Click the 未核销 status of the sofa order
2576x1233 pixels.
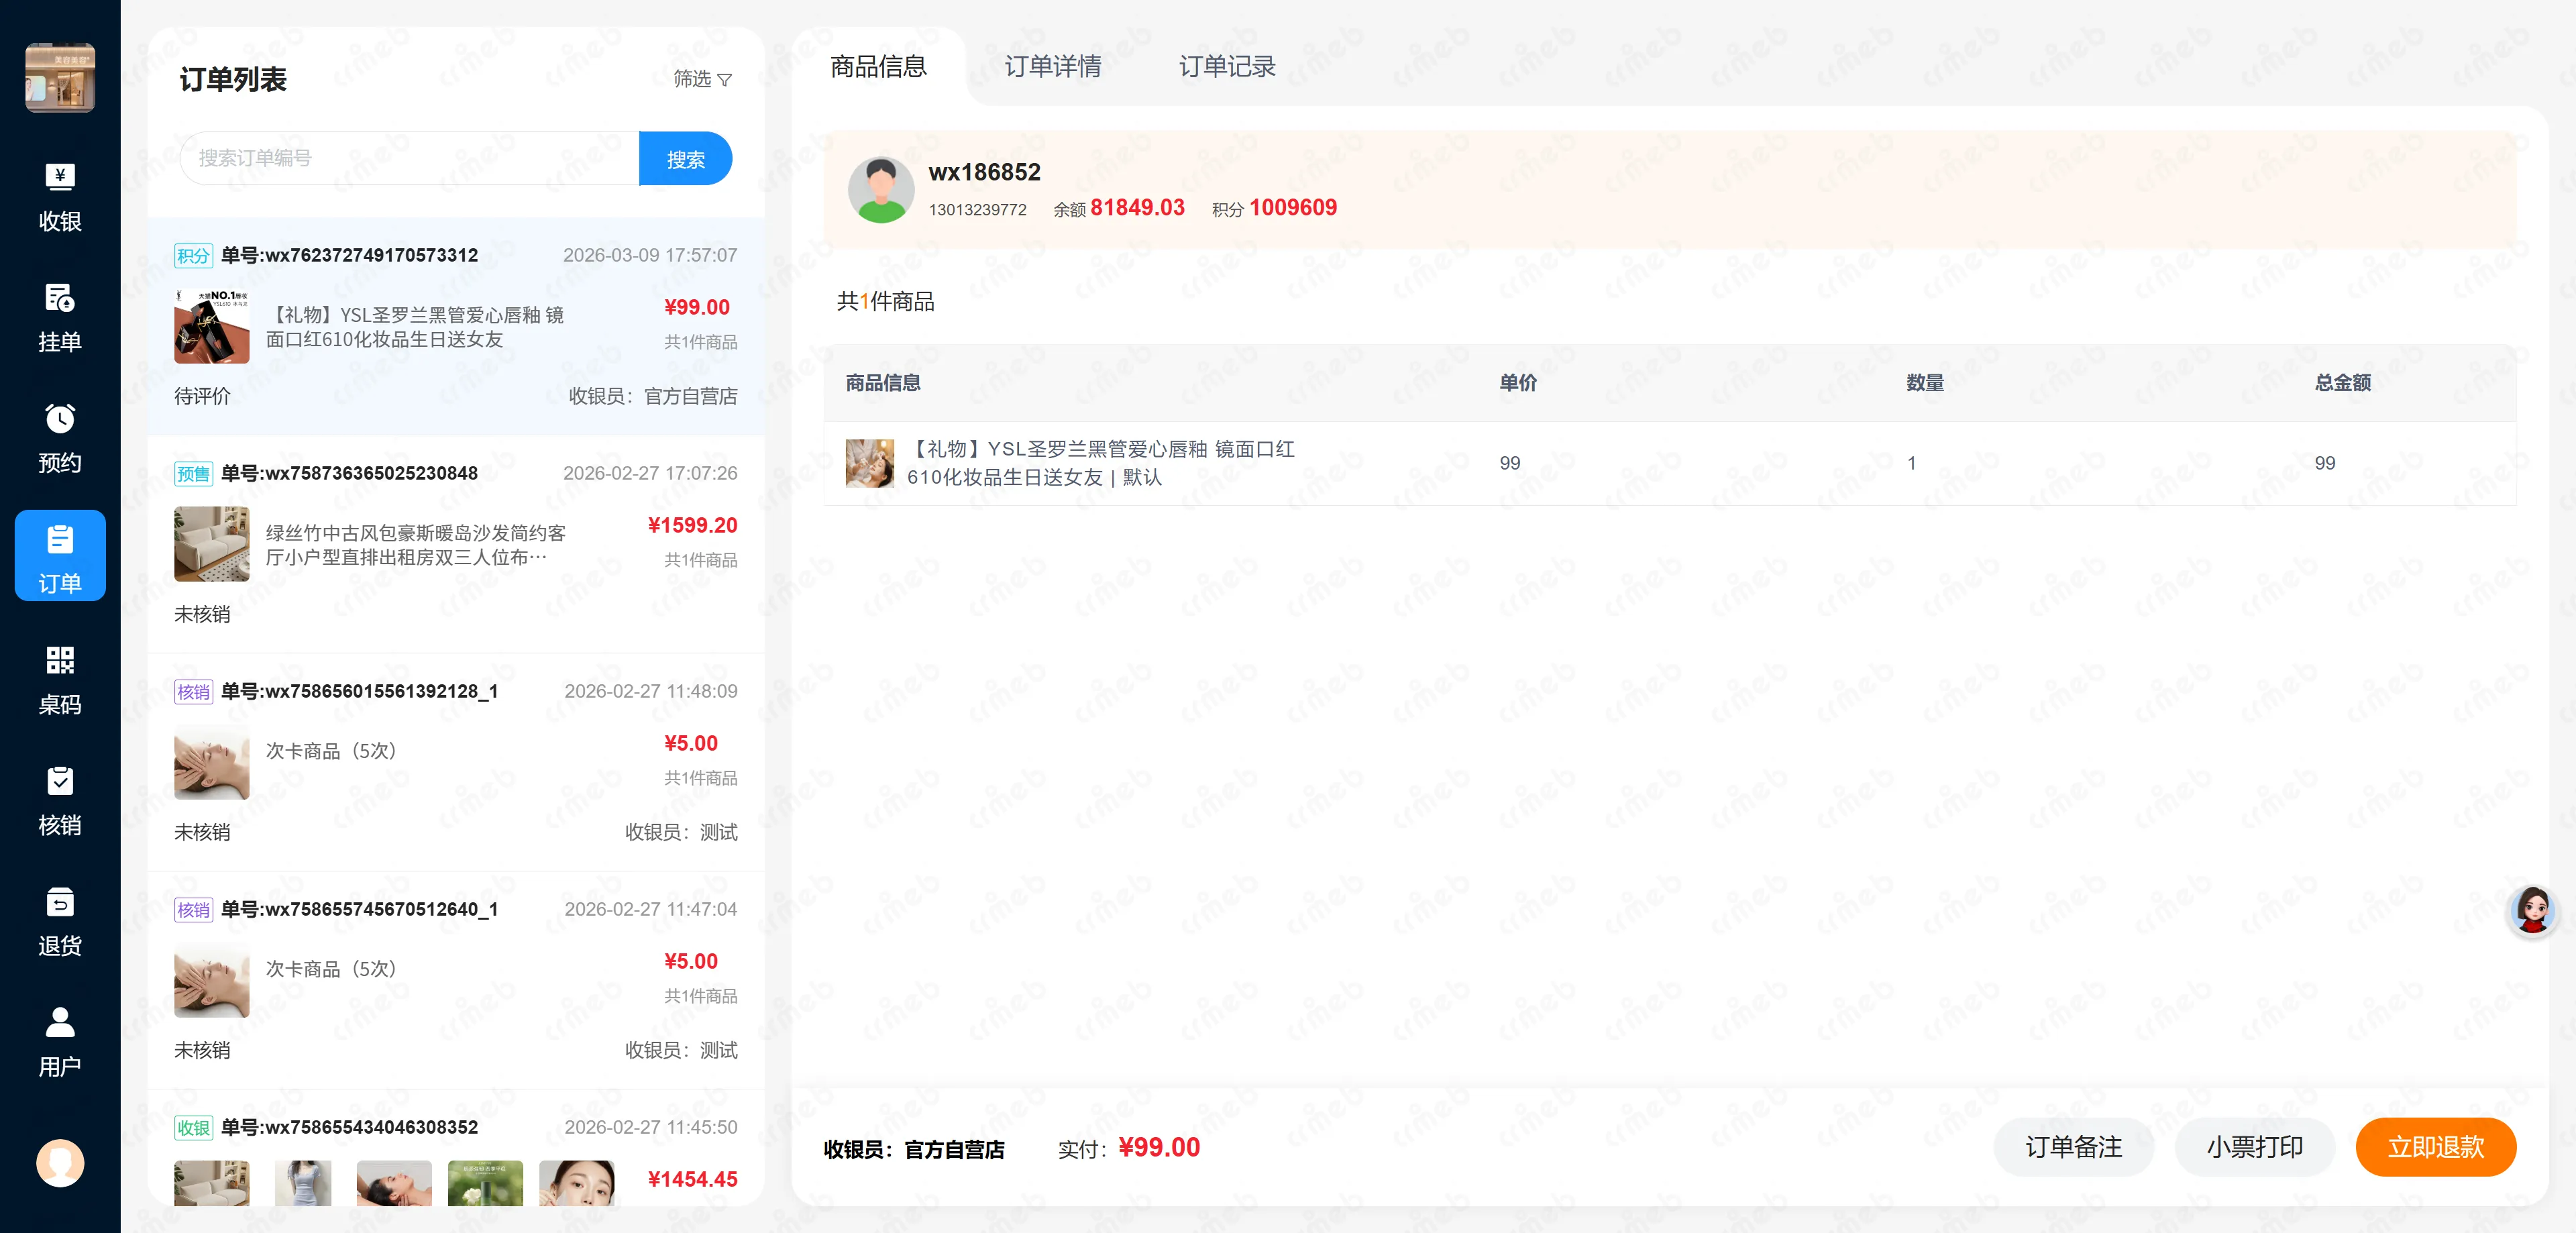pos(202,614)
